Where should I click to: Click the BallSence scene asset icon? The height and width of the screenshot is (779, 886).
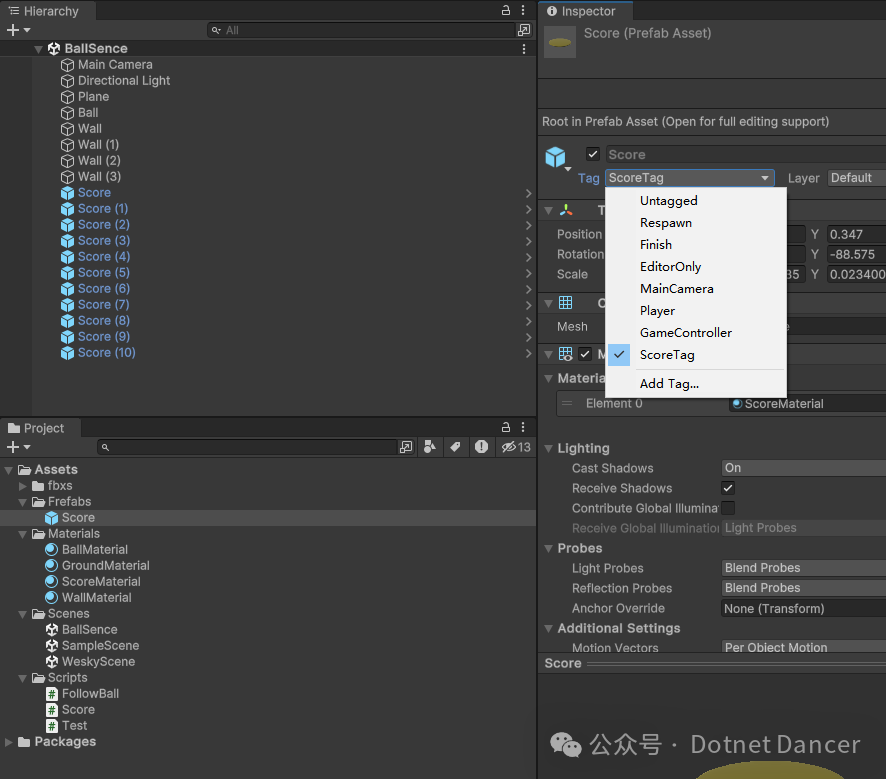click(51, 629)
